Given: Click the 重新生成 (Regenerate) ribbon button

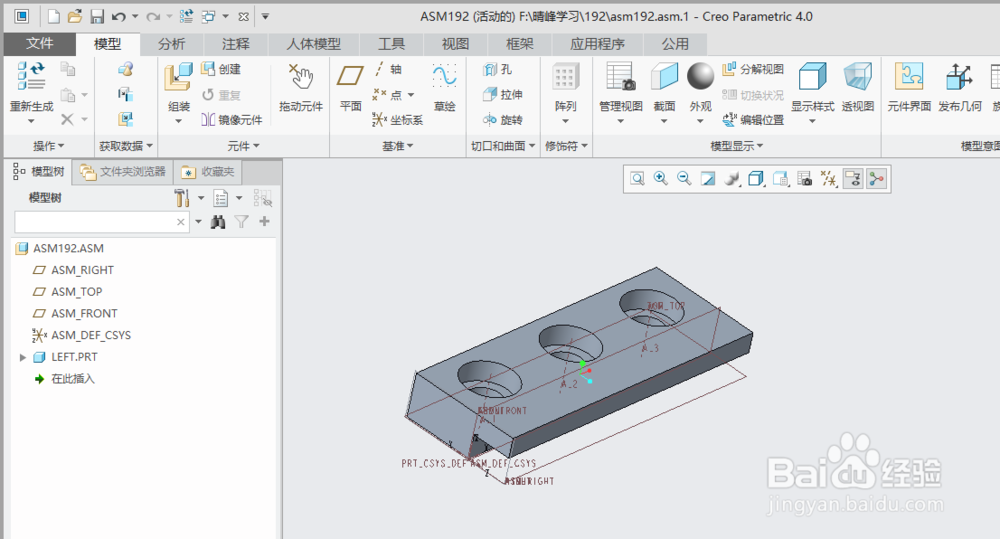Looking at the screenshot, I should pyautogui.click(x=31, y=92).
